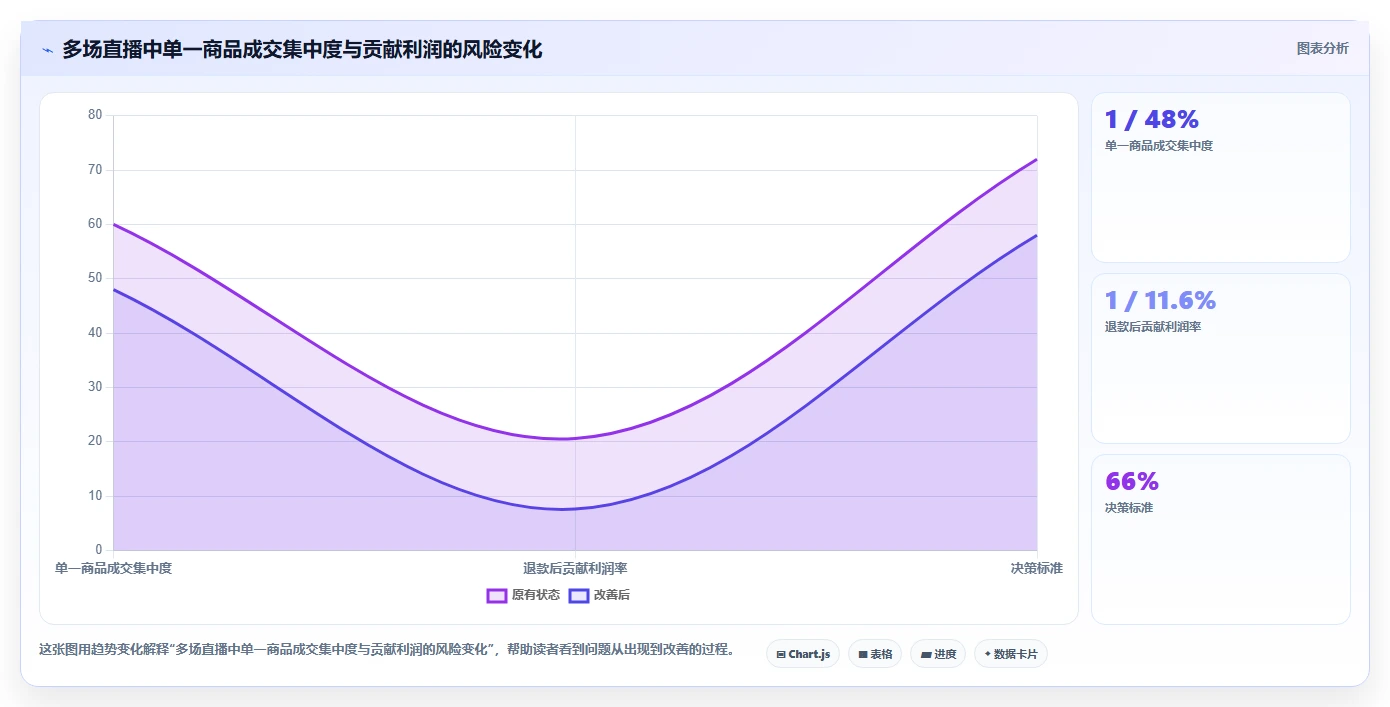Click the lightning icon beside the title
Viewport: 1390px width, 707px height.
pyautogui.click(x=47, y=50)
